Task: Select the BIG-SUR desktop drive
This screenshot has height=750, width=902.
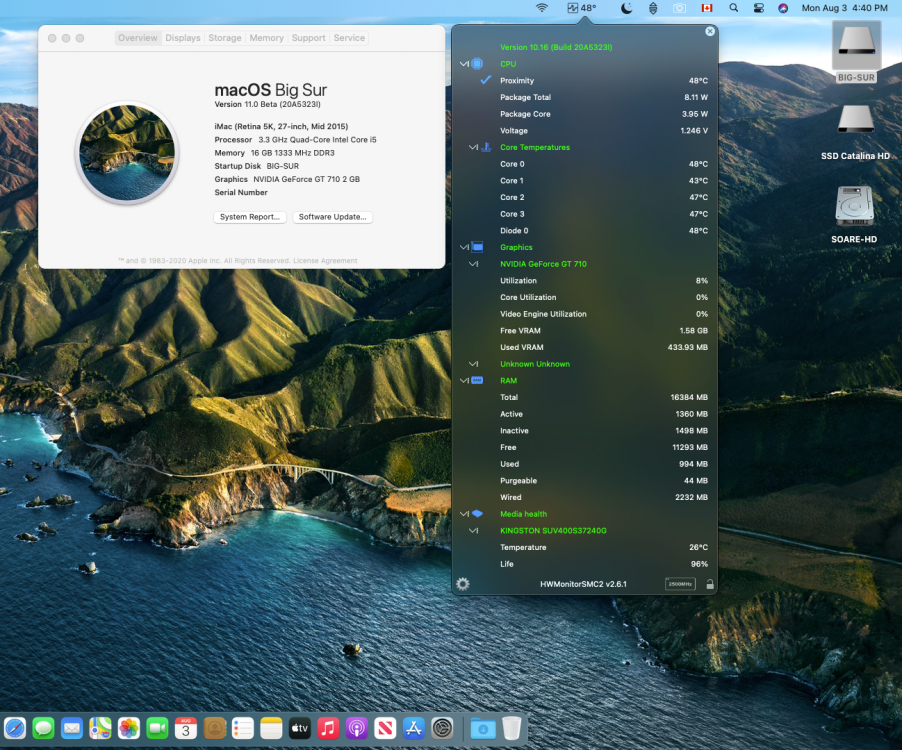Action: (x=856, y=52)
